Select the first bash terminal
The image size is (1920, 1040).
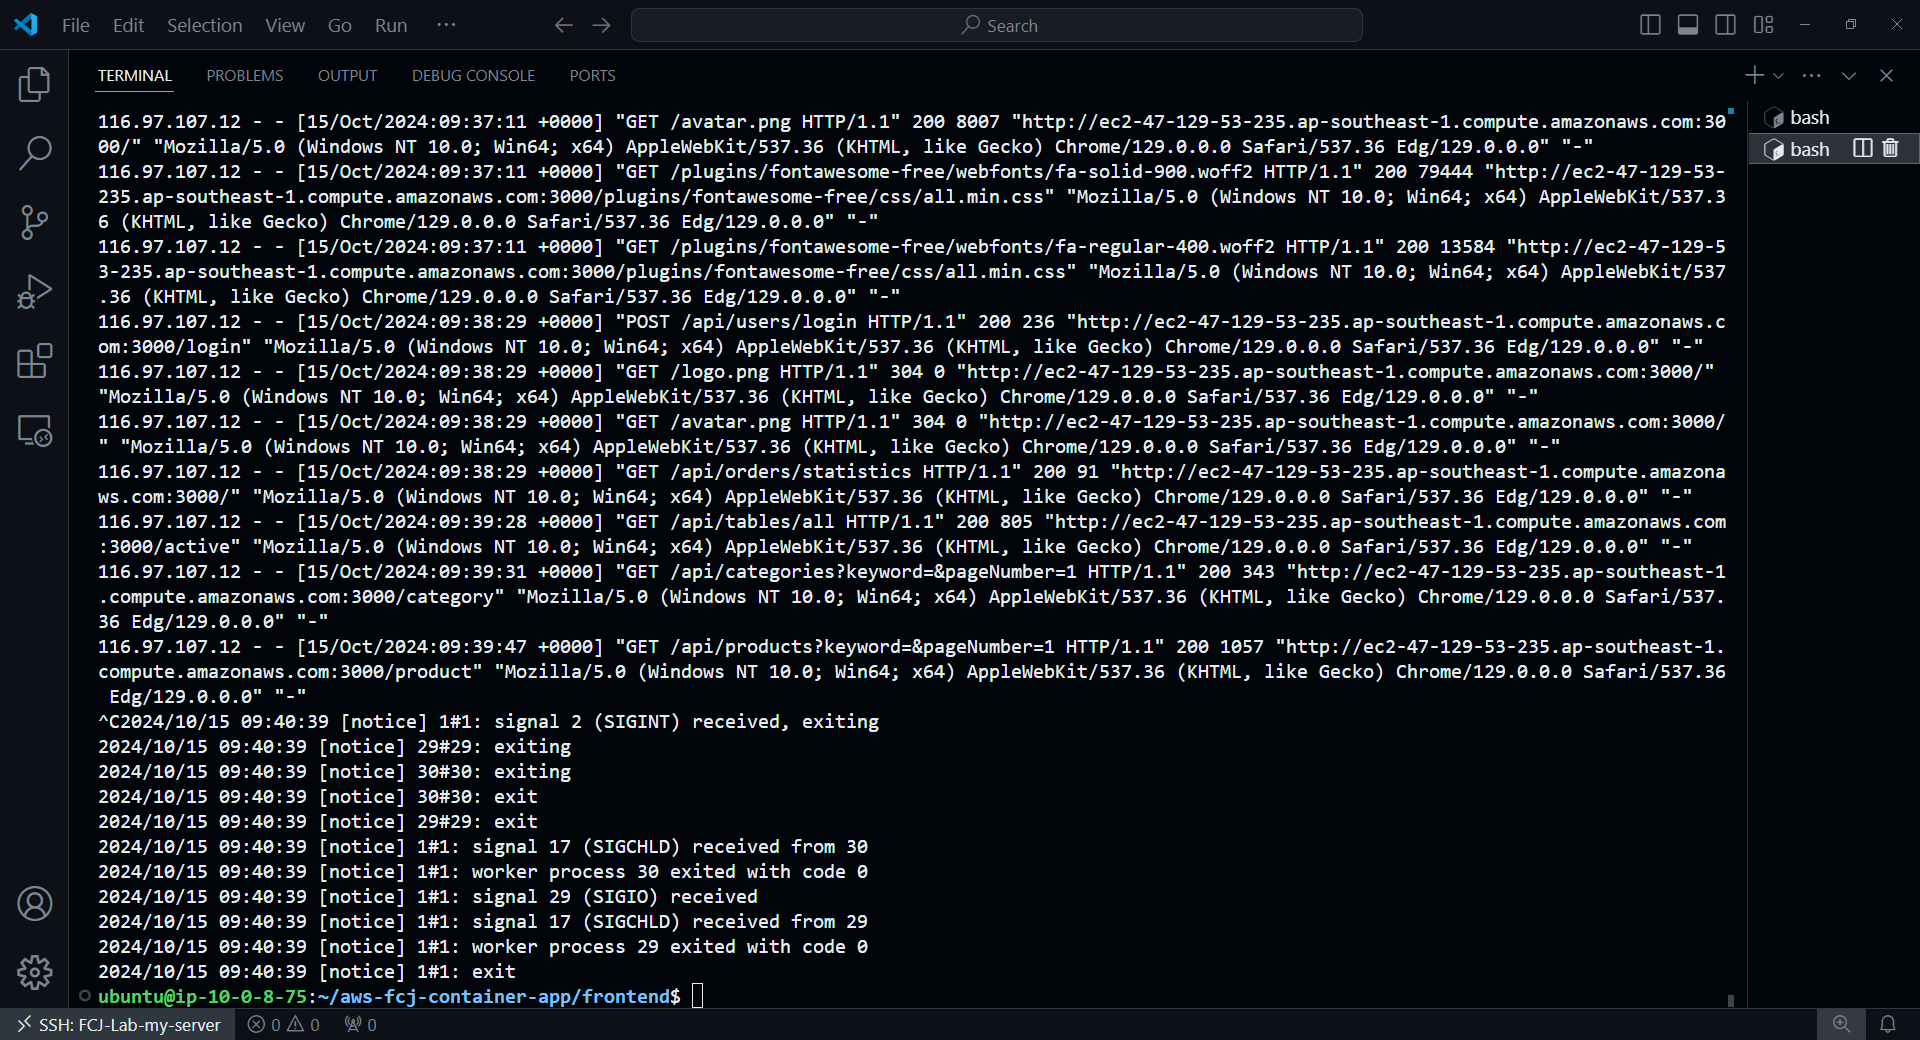(x=1833, y=117)
